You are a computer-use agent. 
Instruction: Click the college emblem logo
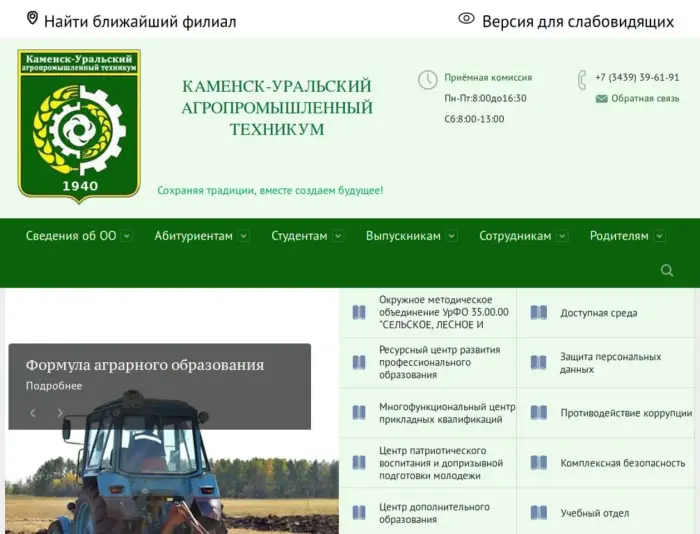tap(79, 125)
